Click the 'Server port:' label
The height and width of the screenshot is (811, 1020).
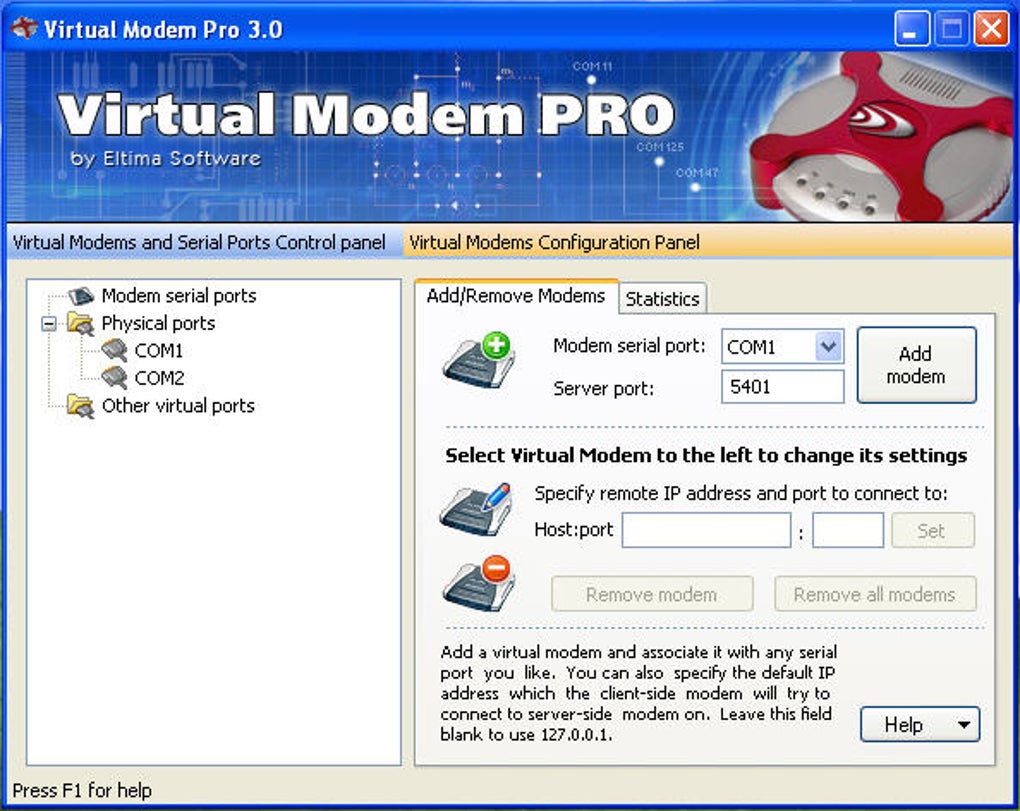click(603, 388)
